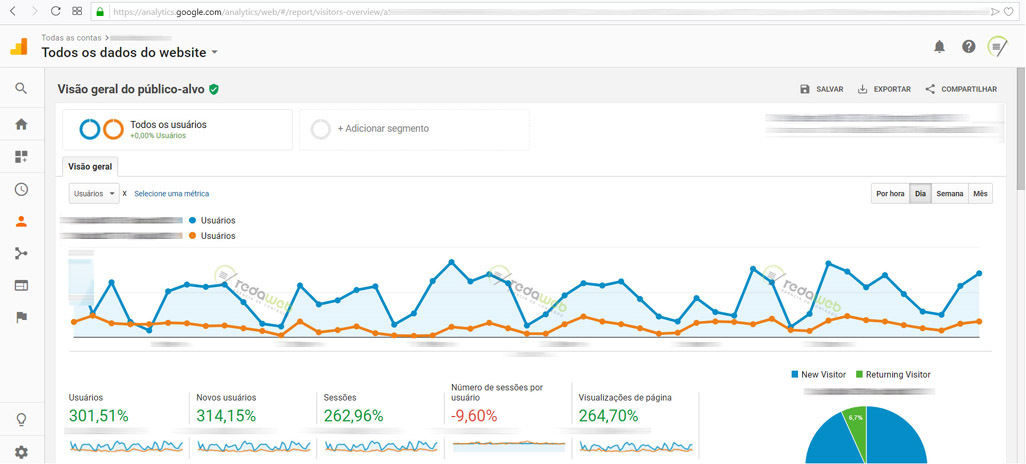Click the blue New Visitor legend swatch
This screenshot has width=1026, height=464.
794,374
